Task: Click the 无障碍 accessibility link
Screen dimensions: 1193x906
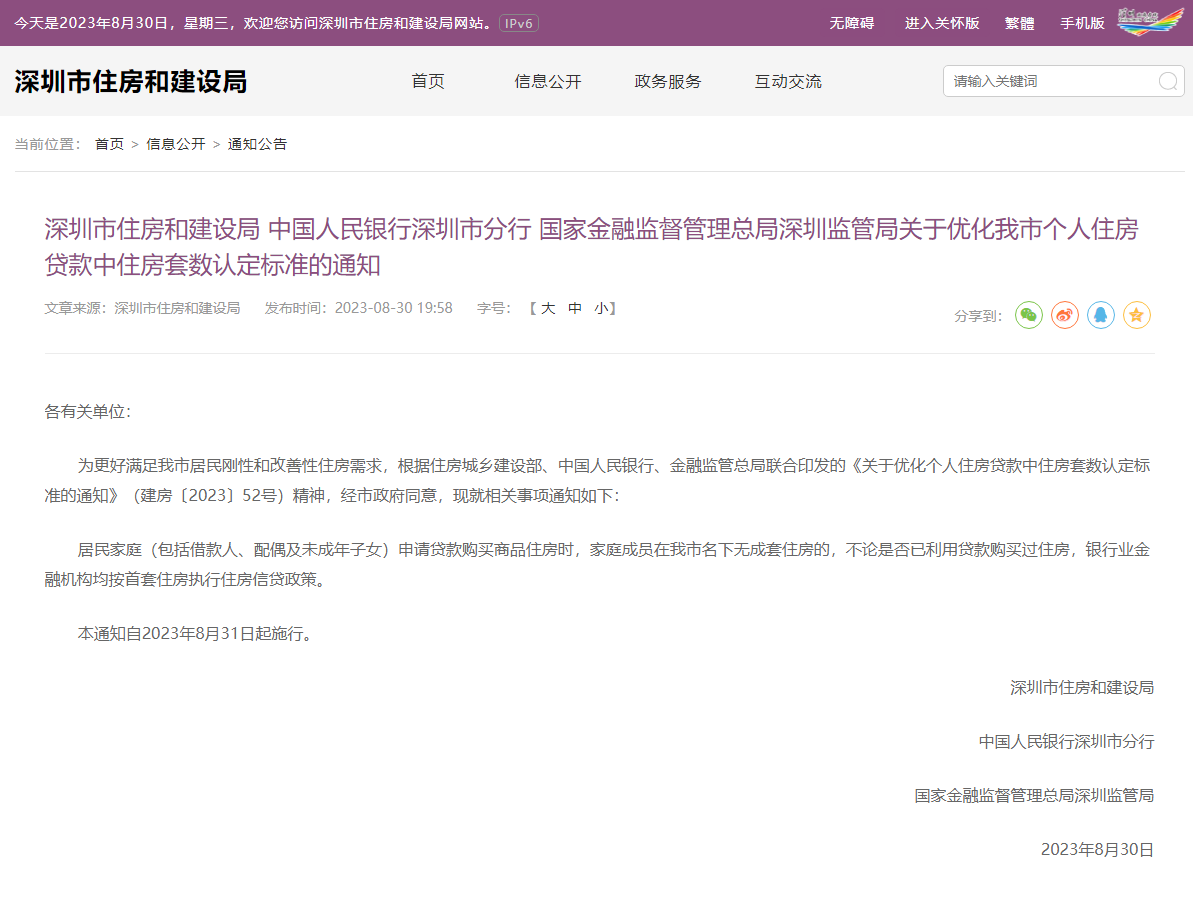Action: point(852,23)
